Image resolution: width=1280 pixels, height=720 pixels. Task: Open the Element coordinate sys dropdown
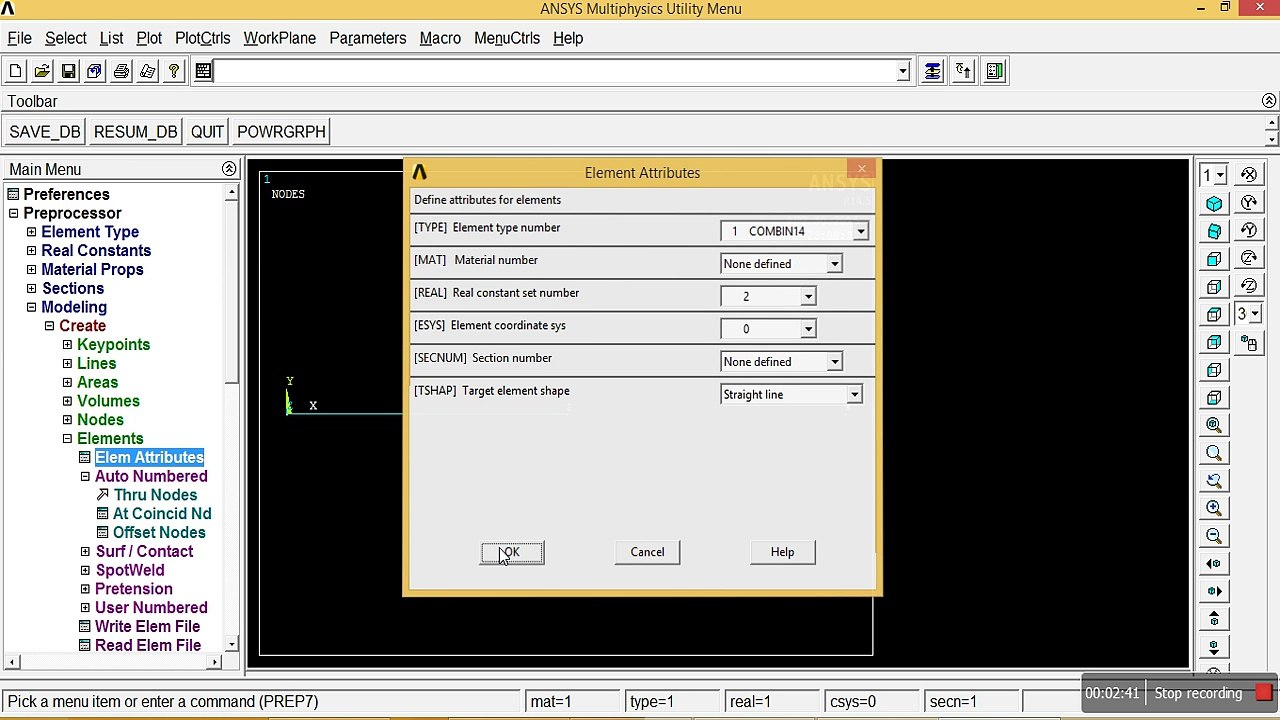click(808, 329)
